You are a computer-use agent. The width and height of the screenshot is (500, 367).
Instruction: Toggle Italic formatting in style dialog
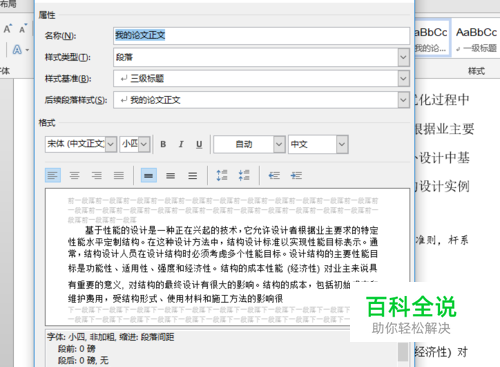[181, 144]
